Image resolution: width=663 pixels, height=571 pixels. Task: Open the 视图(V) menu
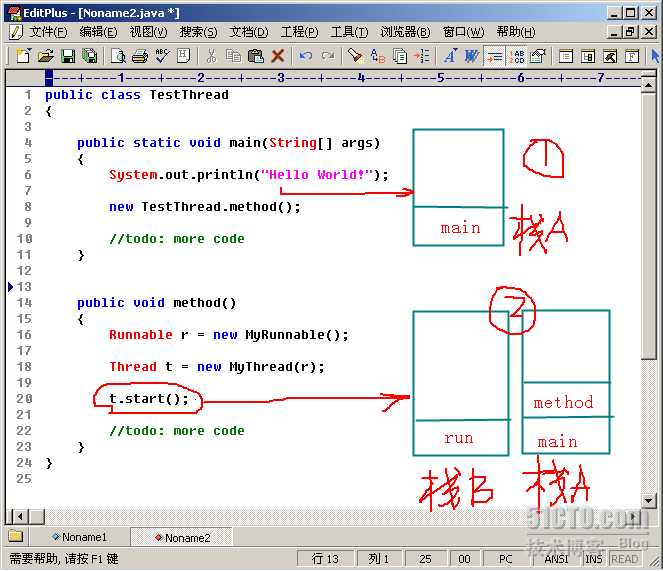[148, 32]
